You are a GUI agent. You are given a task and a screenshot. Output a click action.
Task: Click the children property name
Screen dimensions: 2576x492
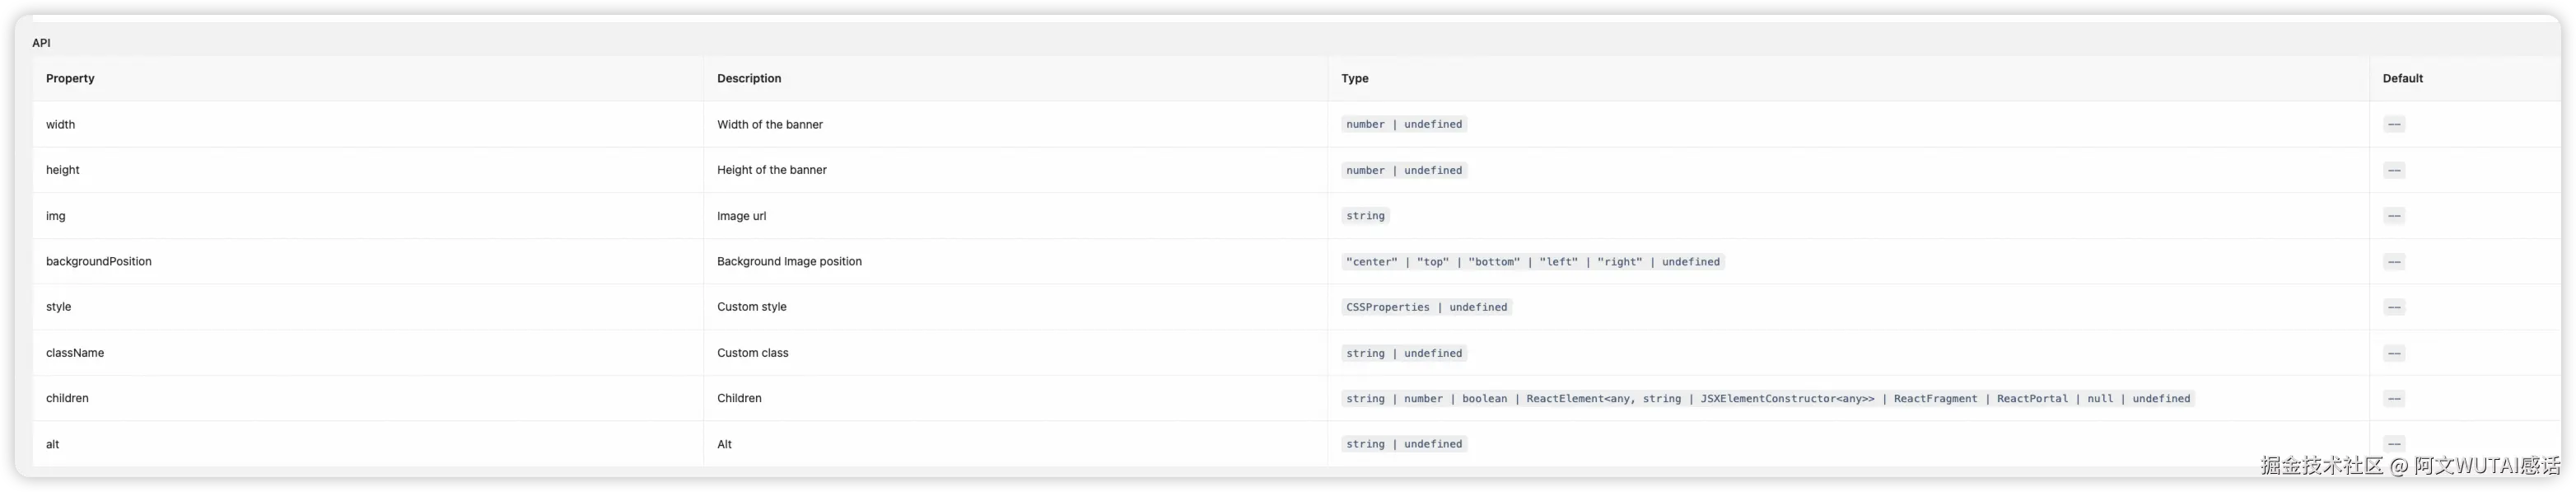pos(67,398)
